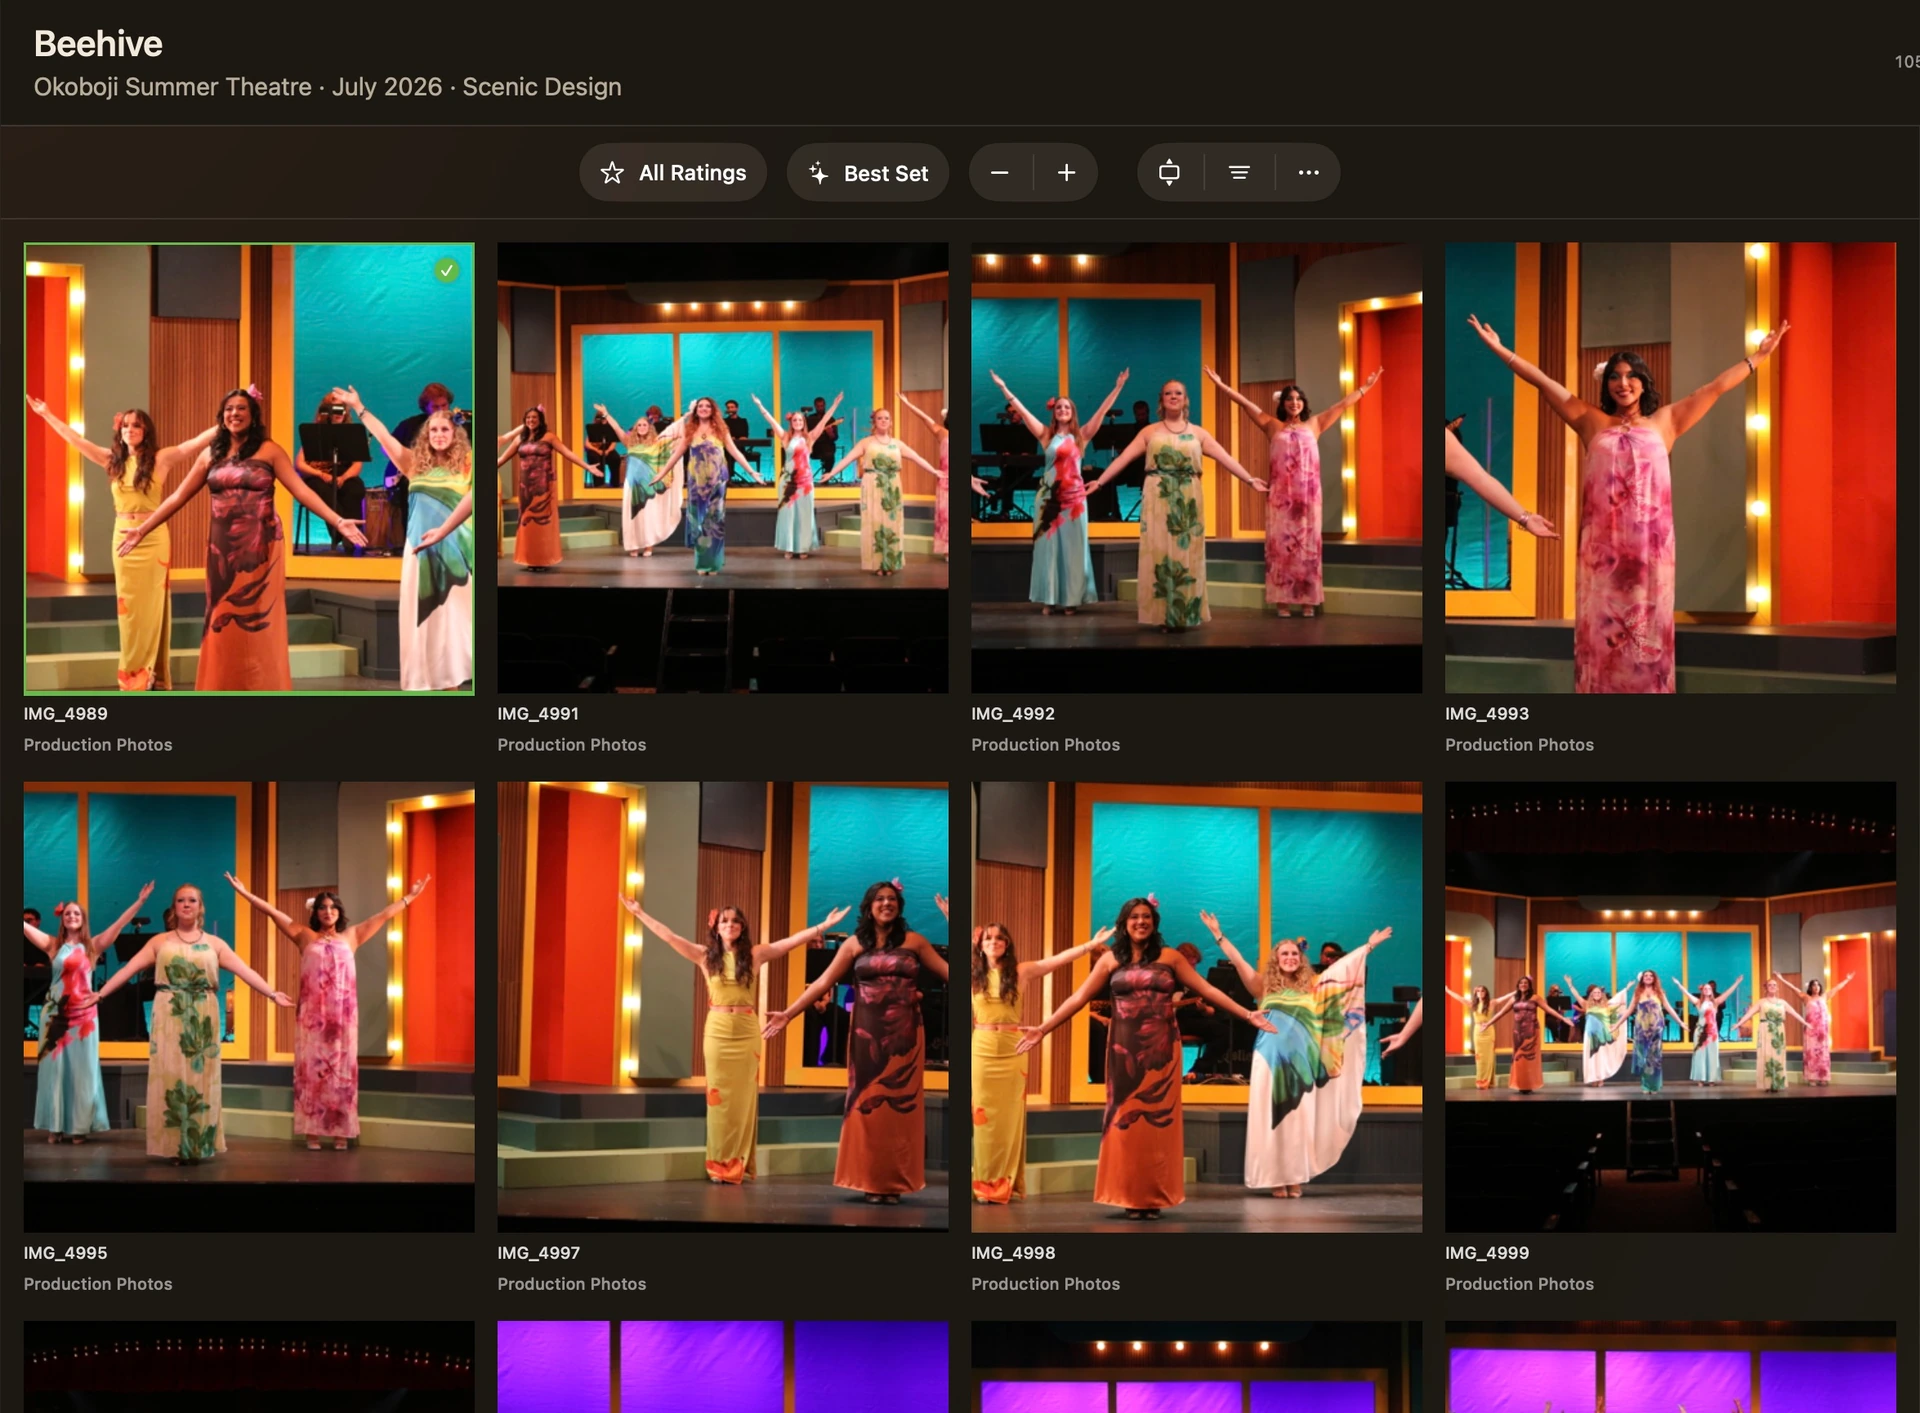The image size is (1920, 1413).
Task: Click the IMG_4999 file name
Action: (1487, 1253)
